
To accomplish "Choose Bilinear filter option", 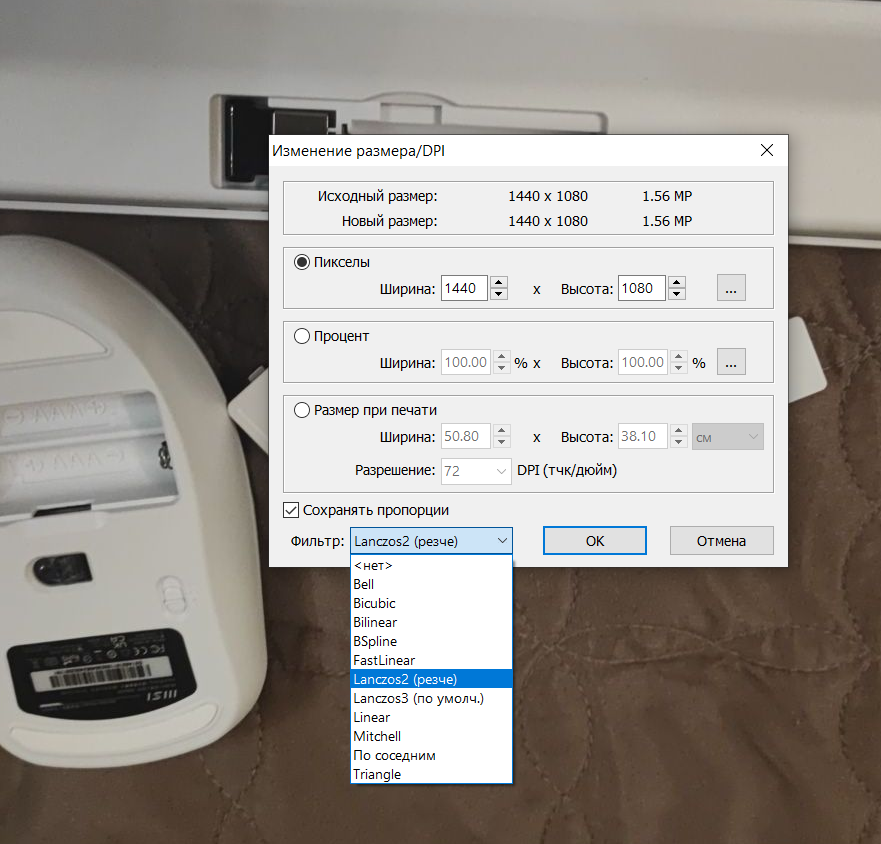I will point(431,623).
